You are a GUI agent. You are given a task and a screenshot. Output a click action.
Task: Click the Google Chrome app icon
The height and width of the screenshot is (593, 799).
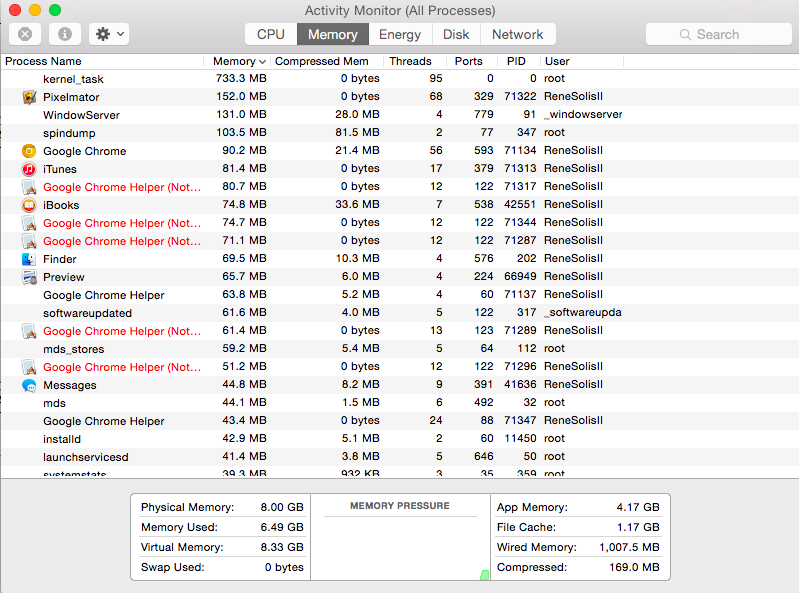[29, 151]
